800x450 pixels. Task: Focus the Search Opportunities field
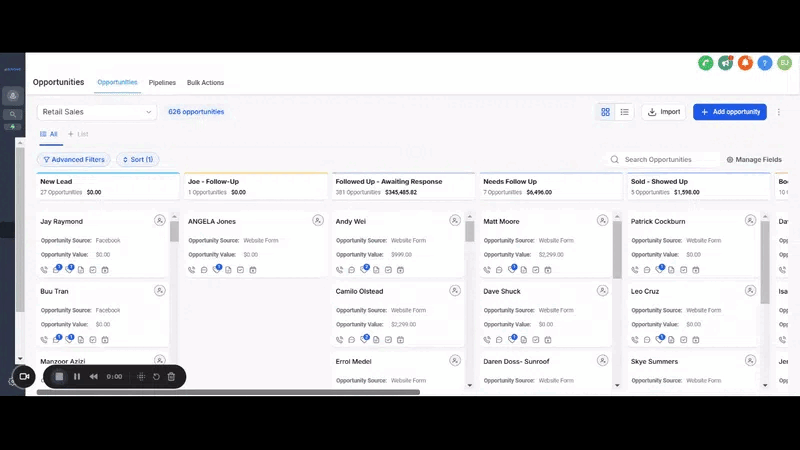coord(663,160)
